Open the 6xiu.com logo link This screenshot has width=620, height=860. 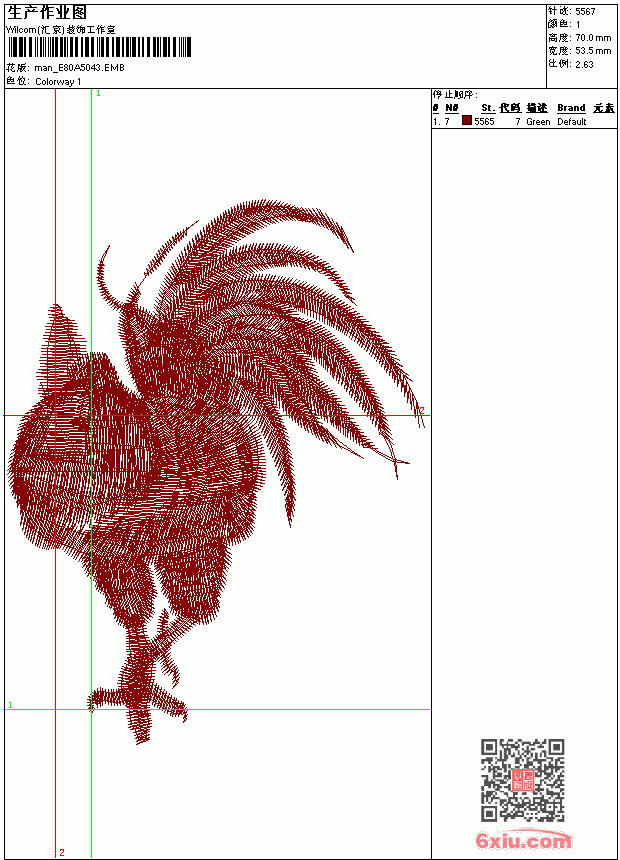click(x=523, y=840)
